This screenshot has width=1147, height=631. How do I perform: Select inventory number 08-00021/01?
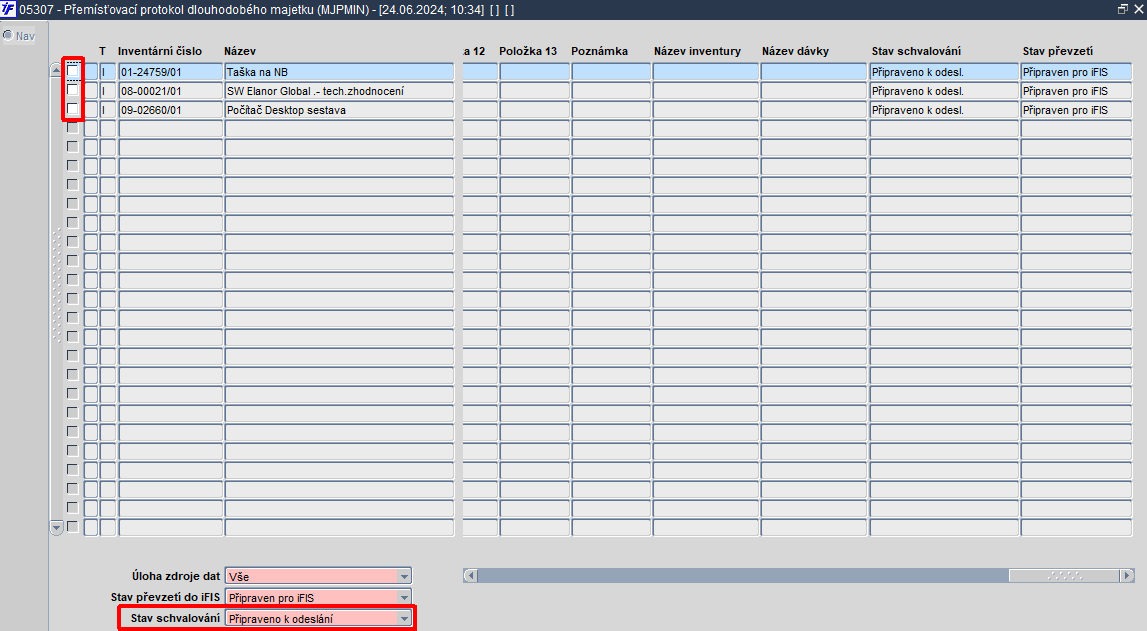[170, 91]
